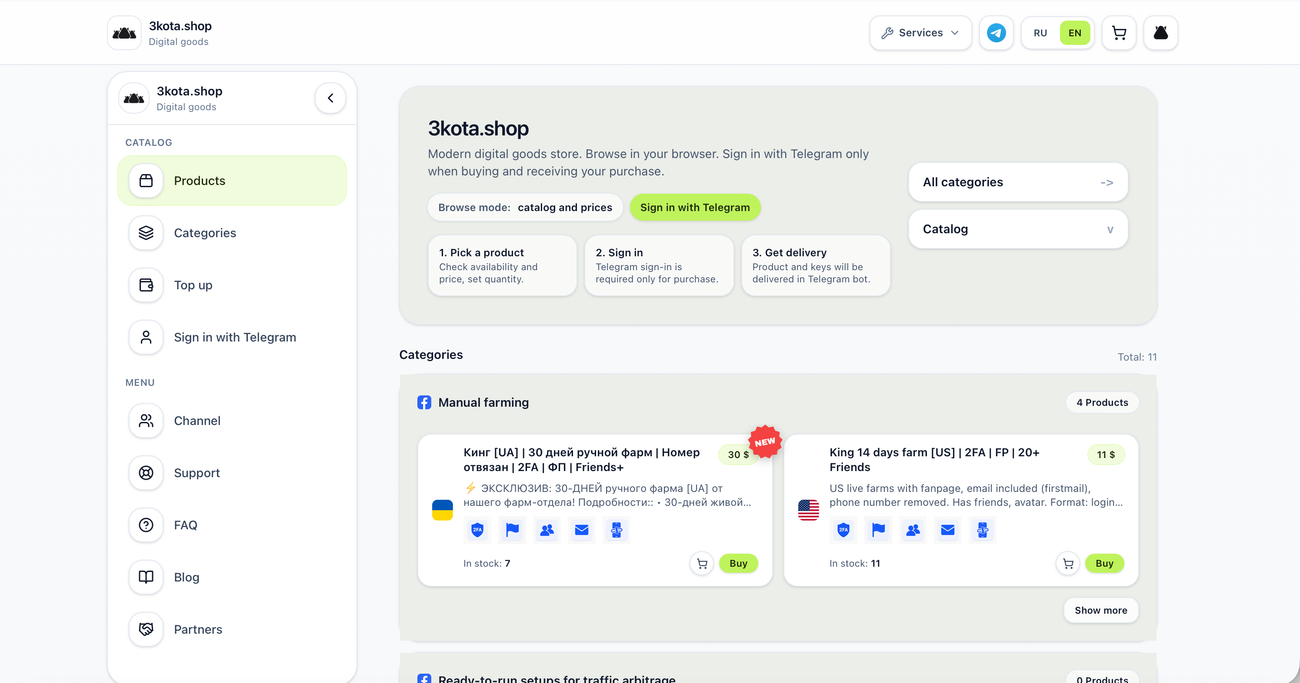Expand the Catalog dropdown
The image size is (1300, 683).
tap(1018, 229)
